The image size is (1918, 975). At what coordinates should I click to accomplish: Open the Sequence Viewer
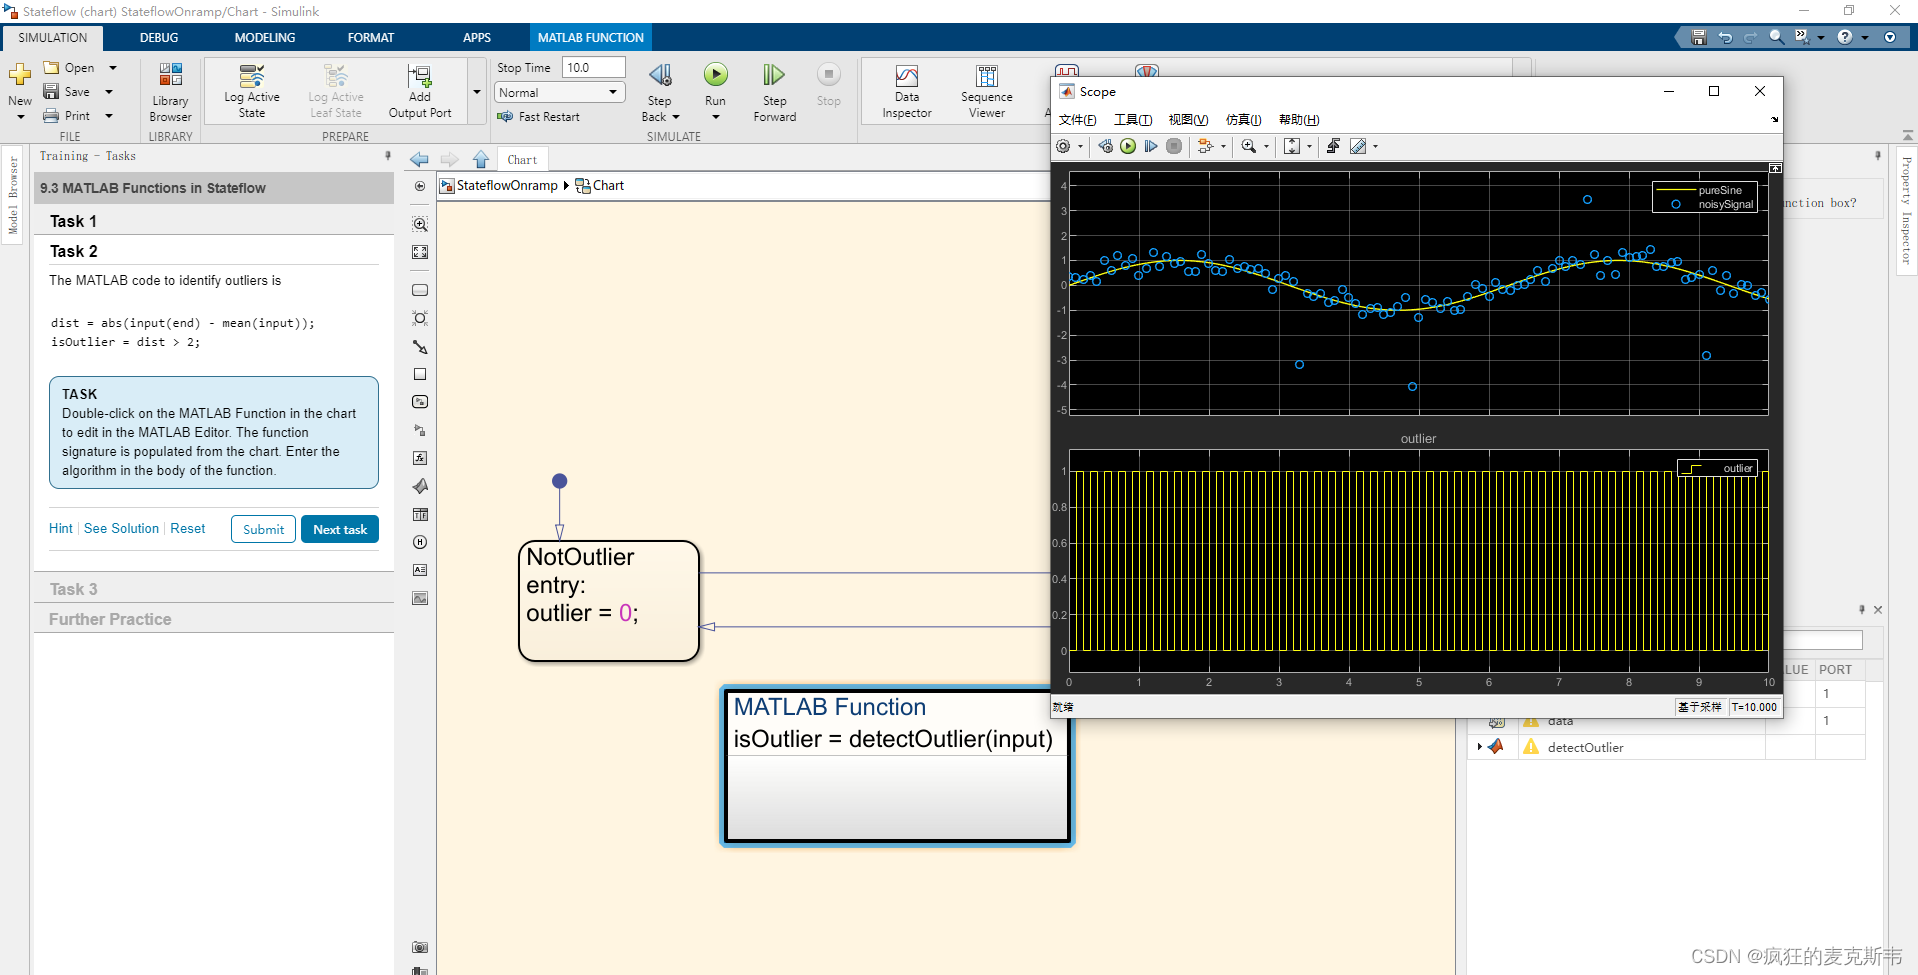click(986, 77)
